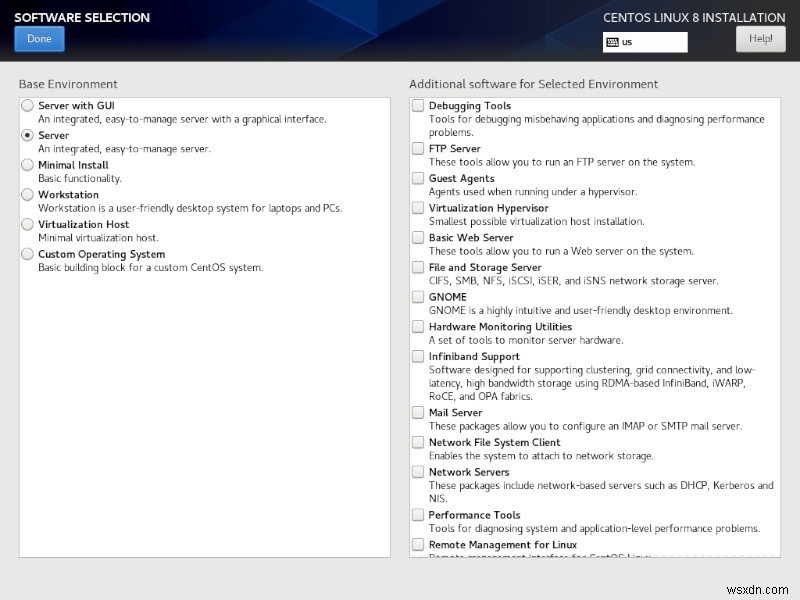Enable the Debugging Tools add-on

point(418,105)
